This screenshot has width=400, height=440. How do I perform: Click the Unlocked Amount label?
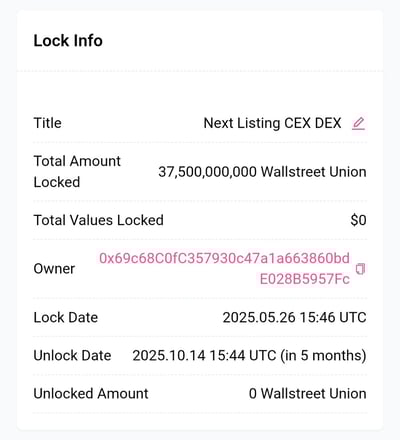point(91,394)
